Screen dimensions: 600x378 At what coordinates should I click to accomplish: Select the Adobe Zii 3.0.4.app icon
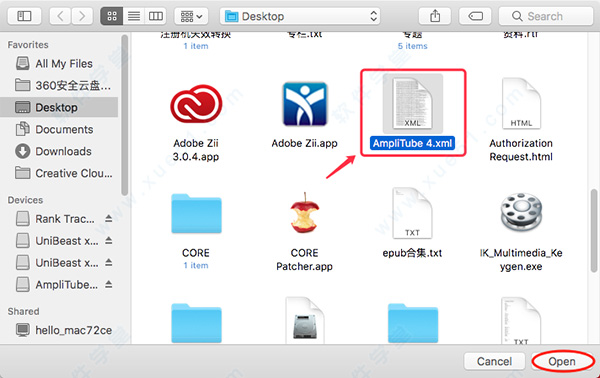196,104
